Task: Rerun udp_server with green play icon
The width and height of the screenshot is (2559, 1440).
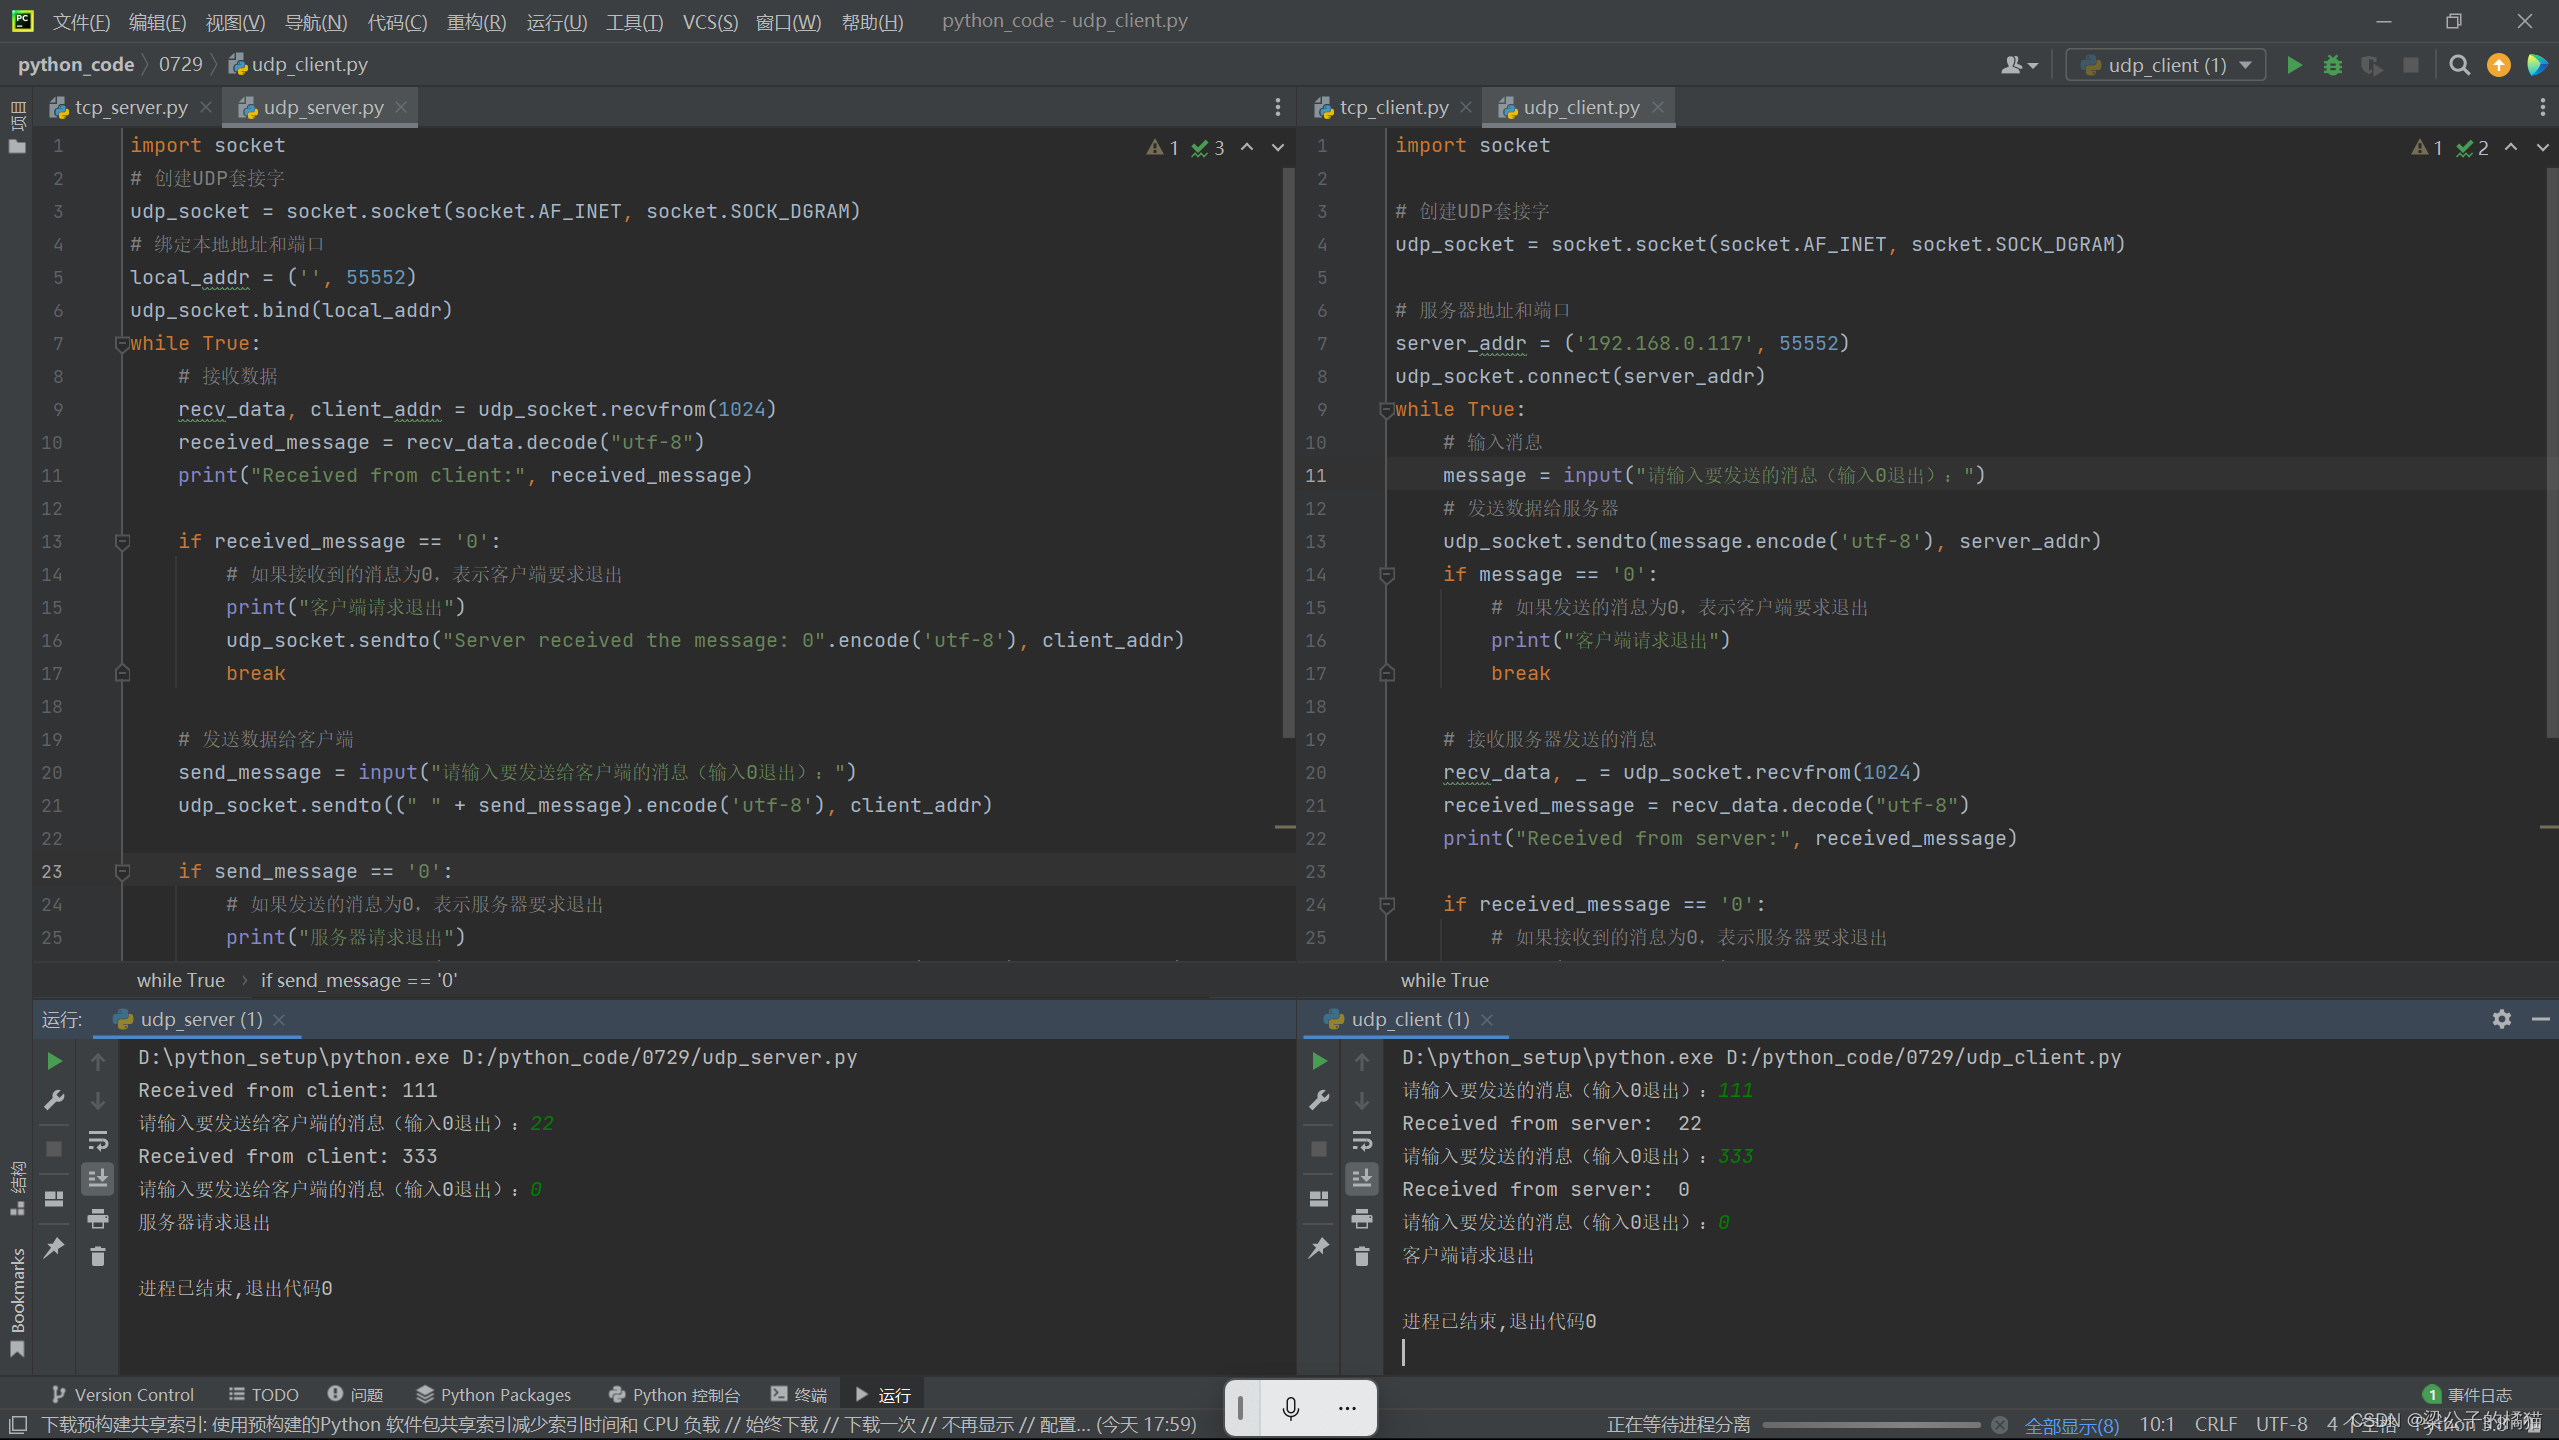Action: point(55,1061)
